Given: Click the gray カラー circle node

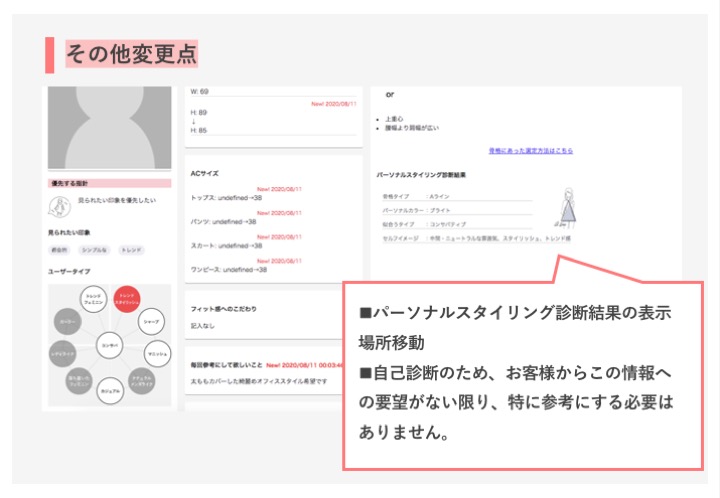Looking at the screenshot, I should pos(68,323).
